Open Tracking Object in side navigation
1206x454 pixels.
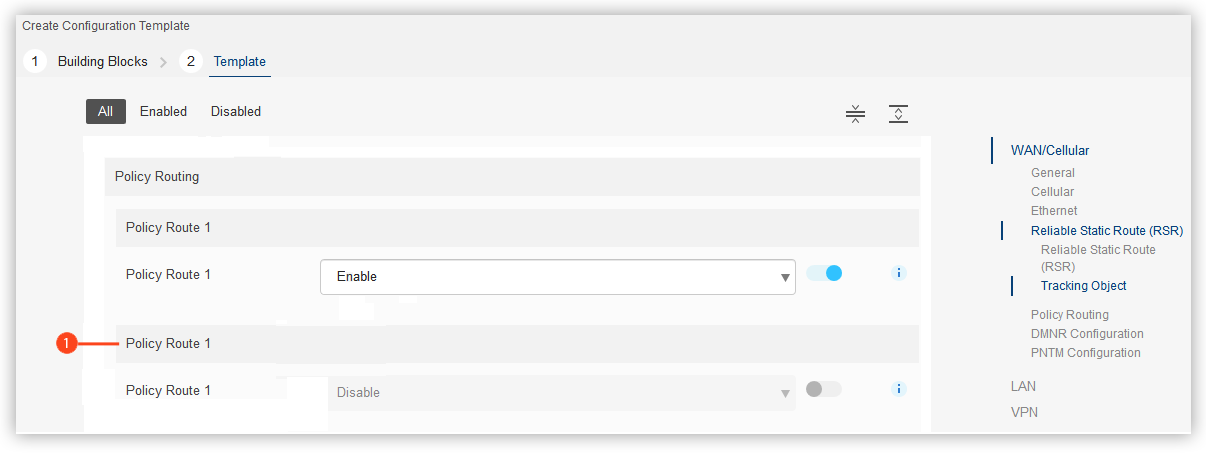pos(1084,286)
